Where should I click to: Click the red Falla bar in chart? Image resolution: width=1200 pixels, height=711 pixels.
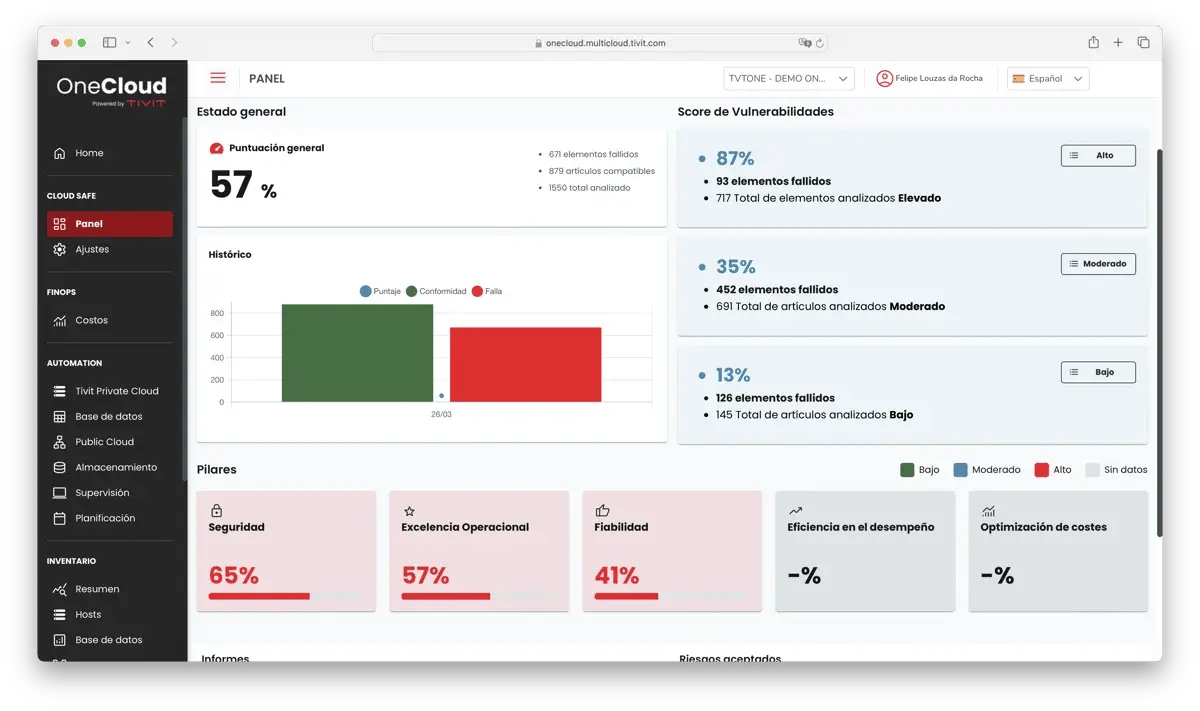[x=525, y=365]
